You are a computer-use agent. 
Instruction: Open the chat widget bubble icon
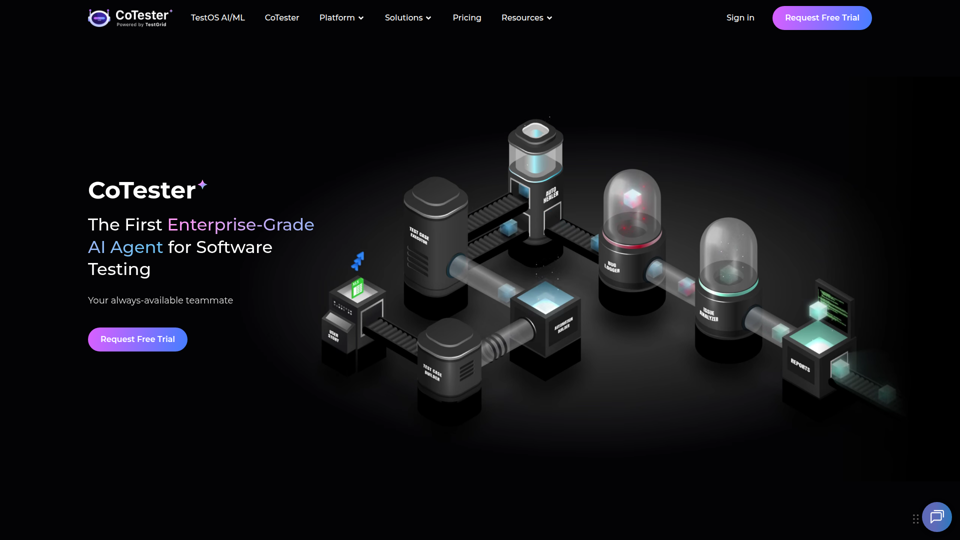click(937, 517)
